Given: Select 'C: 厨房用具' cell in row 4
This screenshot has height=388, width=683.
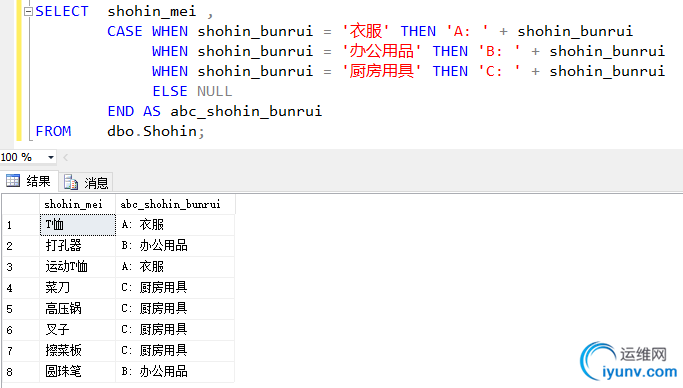Looking at the screenshot, I should (175, 287).
